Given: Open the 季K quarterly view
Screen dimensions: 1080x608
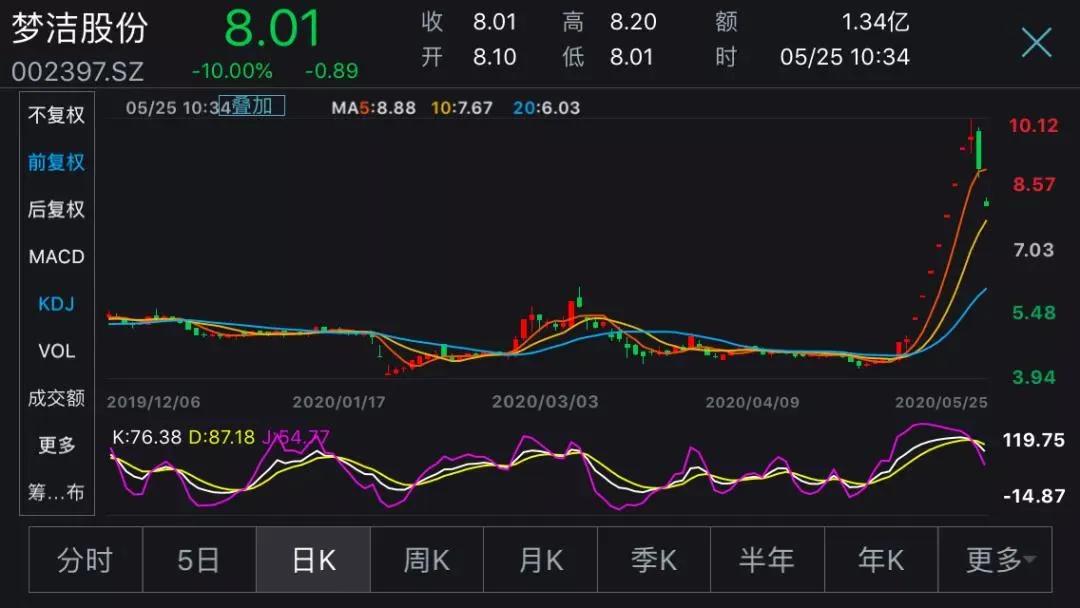Looking at the screenshot, I should (653, 561).
